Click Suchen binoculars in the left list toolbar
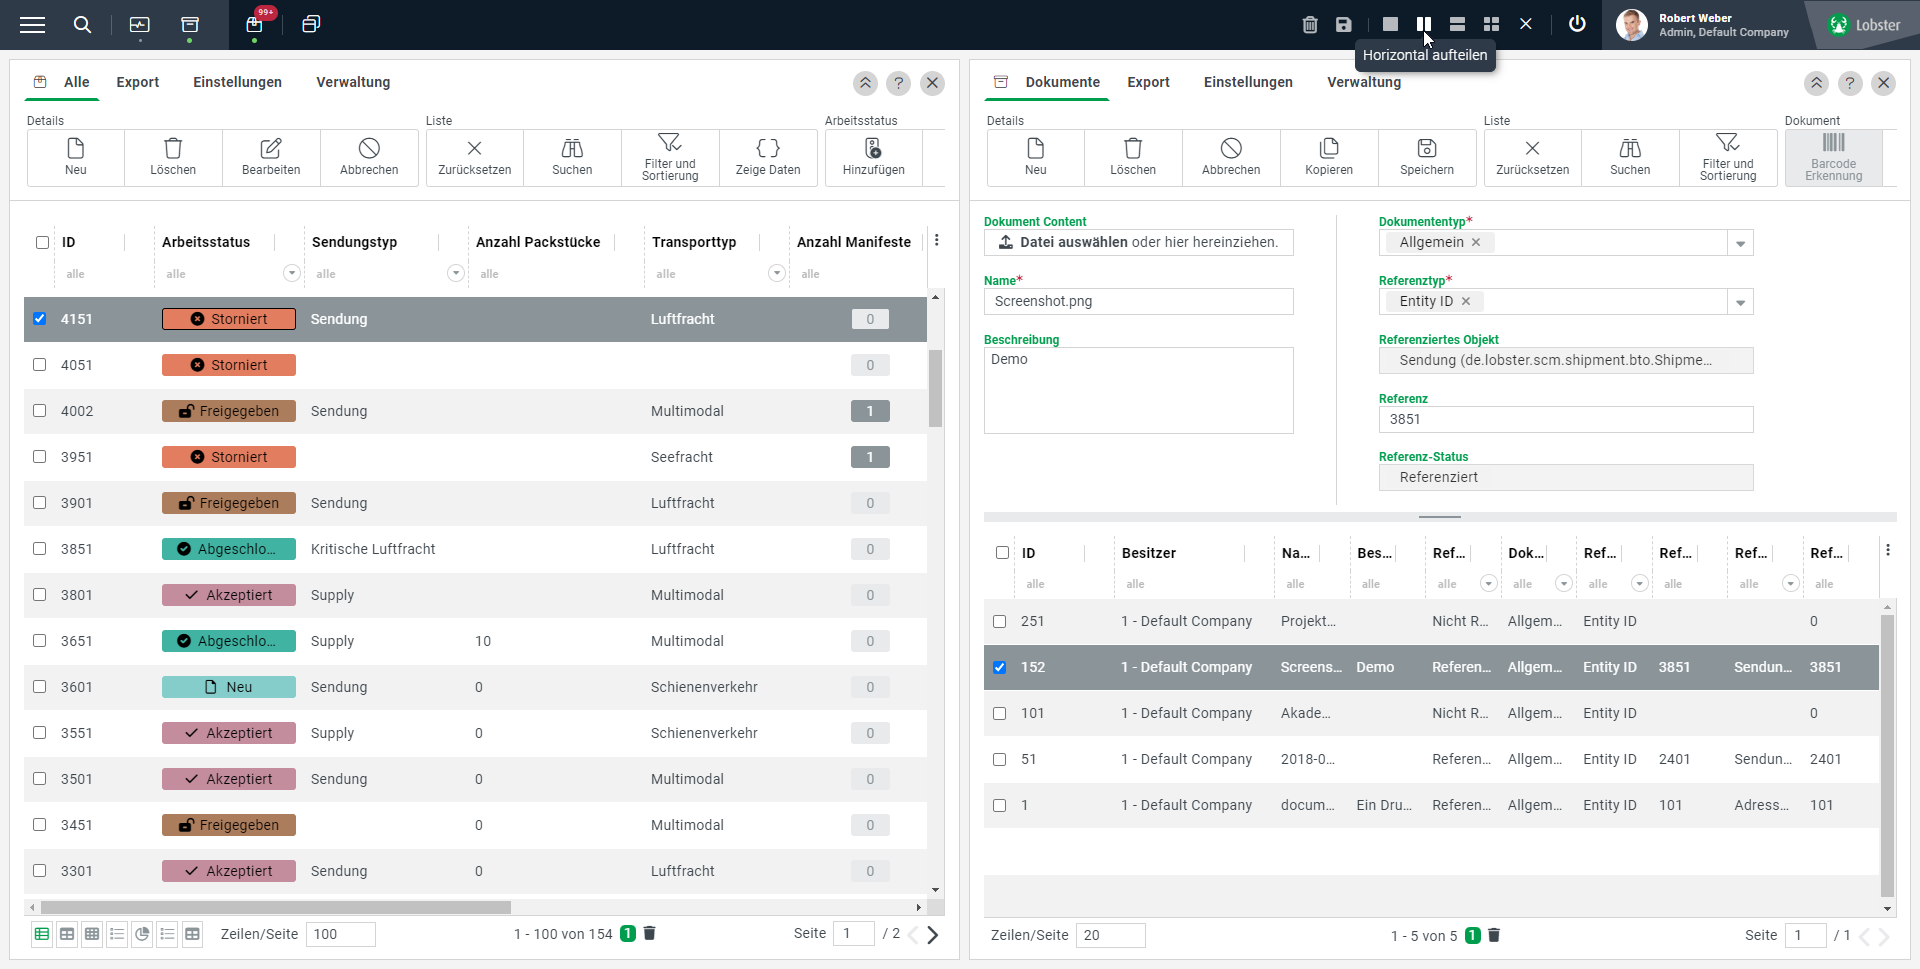The image size is (1920, 969). pyautogui.click(x=572, y=158)
